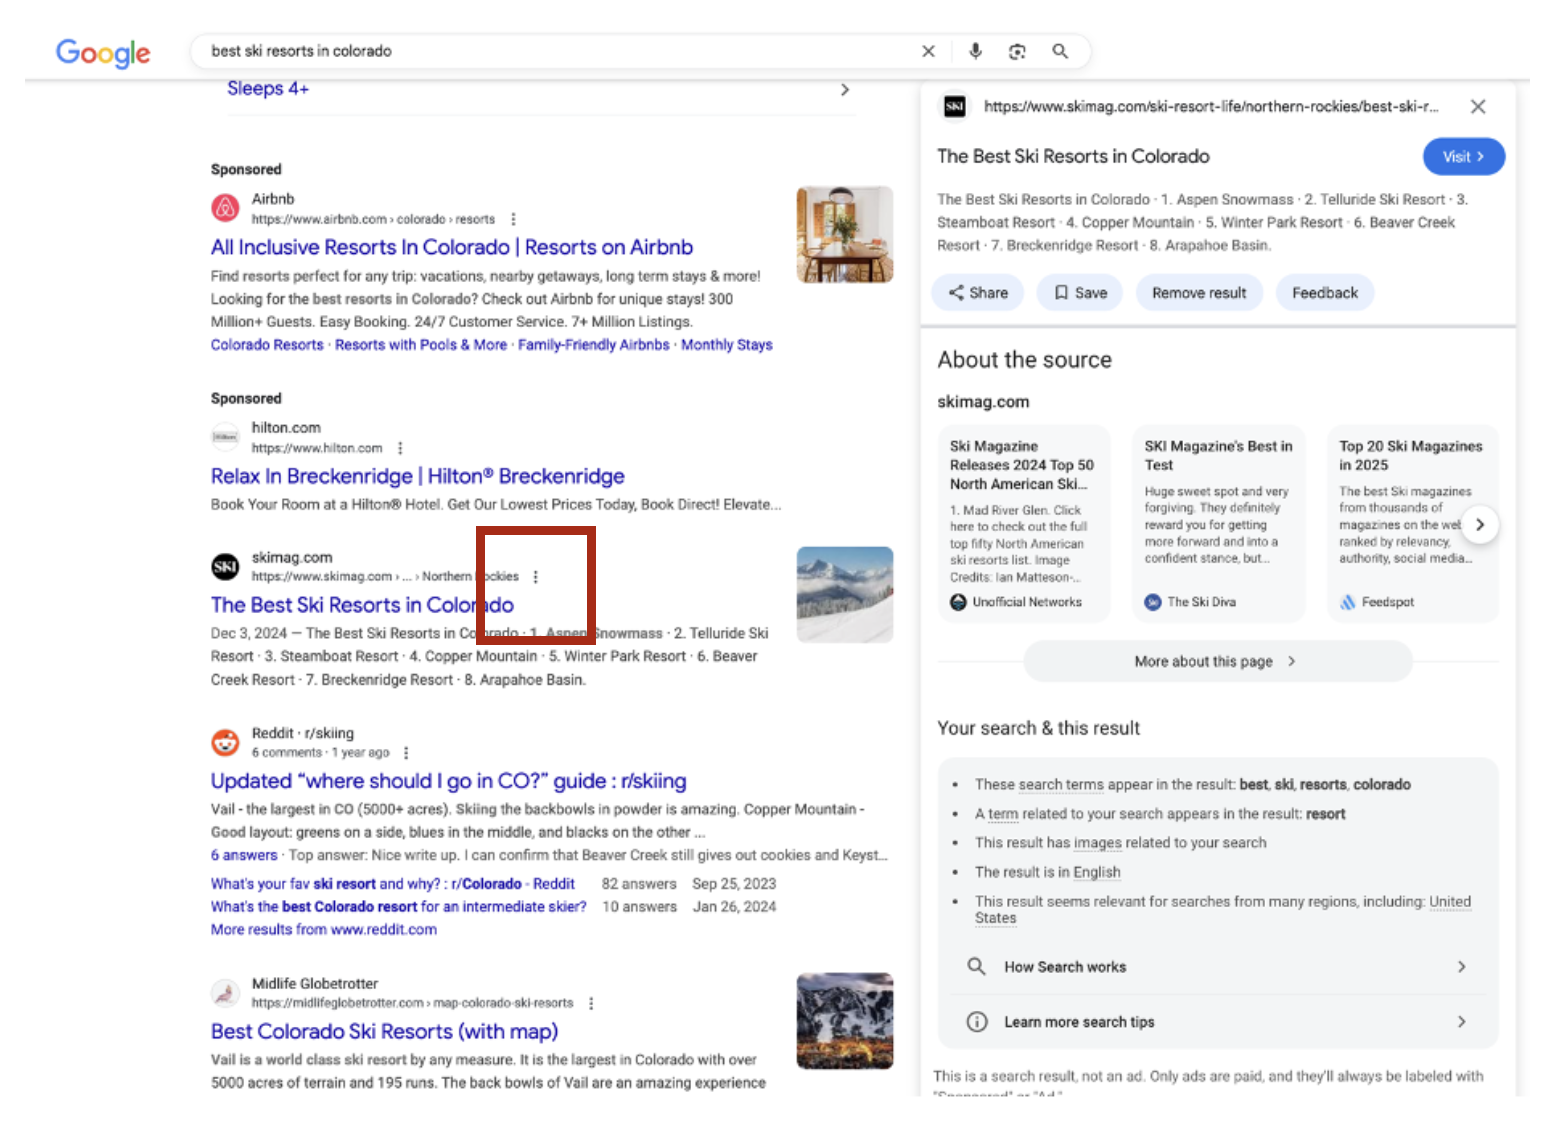Click the info icon beside search tips
Screen dimensions: 1546x1138
point(977,1022)
